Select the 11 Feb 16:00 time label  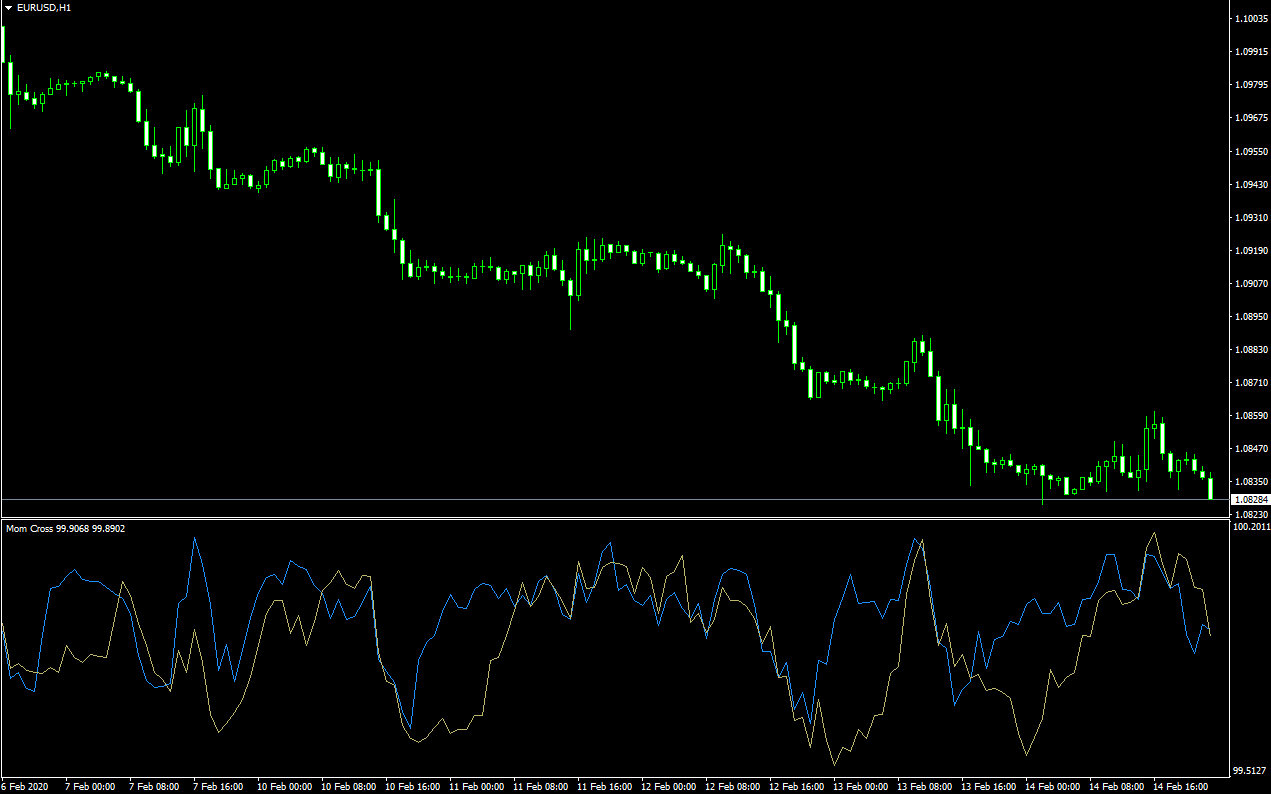602,787
